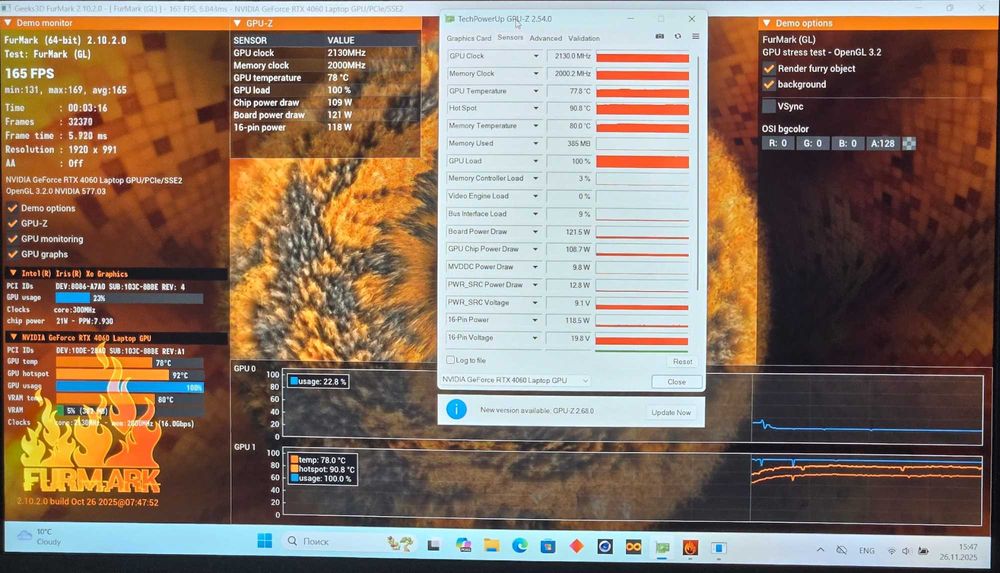This screenshot has height=573, width=1000.
Task: Click the blue circular app on taskbar
Action: coord(605,546)
